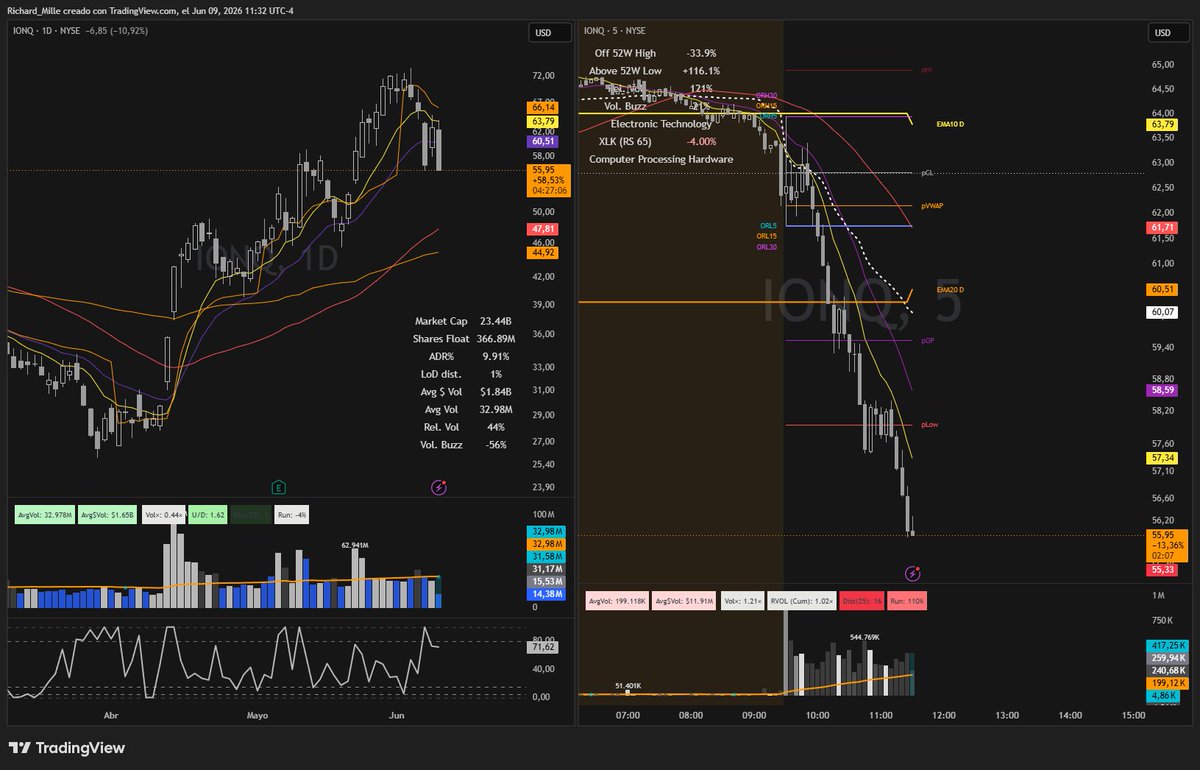The height and width of the screenshot is (770, 1200).
Task: Click the 4,86K volume axis label
Action: pyautogui.click(x=1162, y=694)
